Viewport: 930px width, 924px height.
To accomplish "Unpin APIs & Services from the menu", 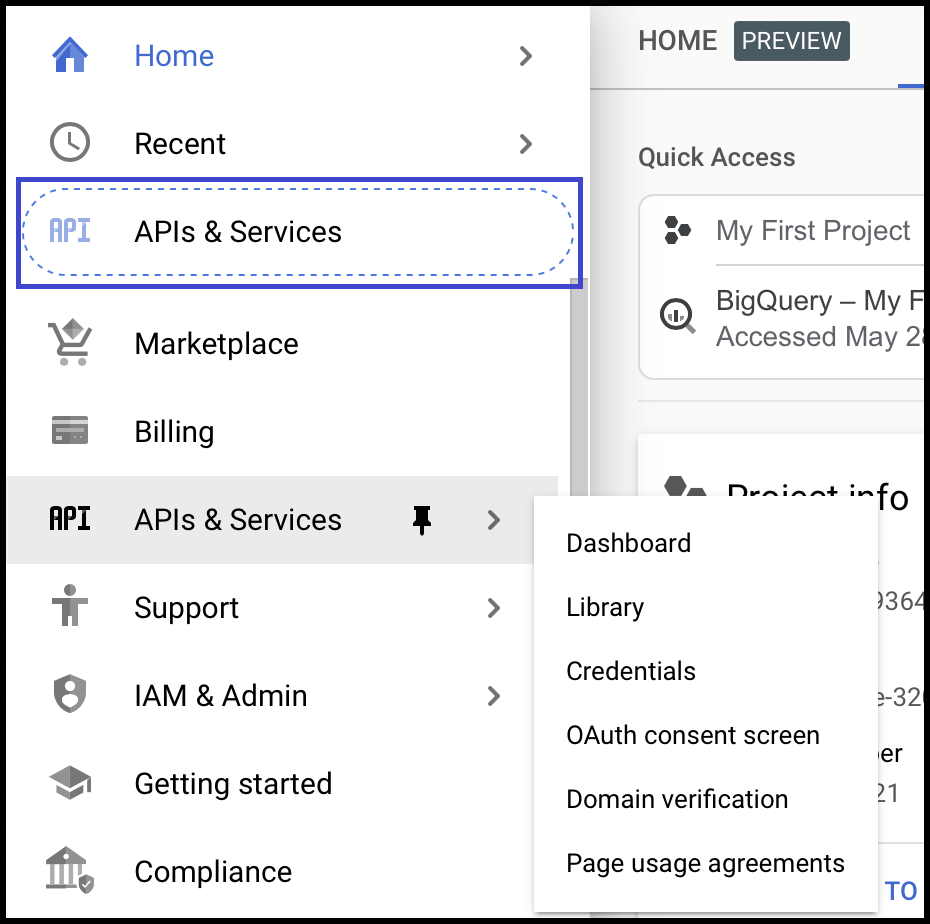I will click(x=423, y=519).
